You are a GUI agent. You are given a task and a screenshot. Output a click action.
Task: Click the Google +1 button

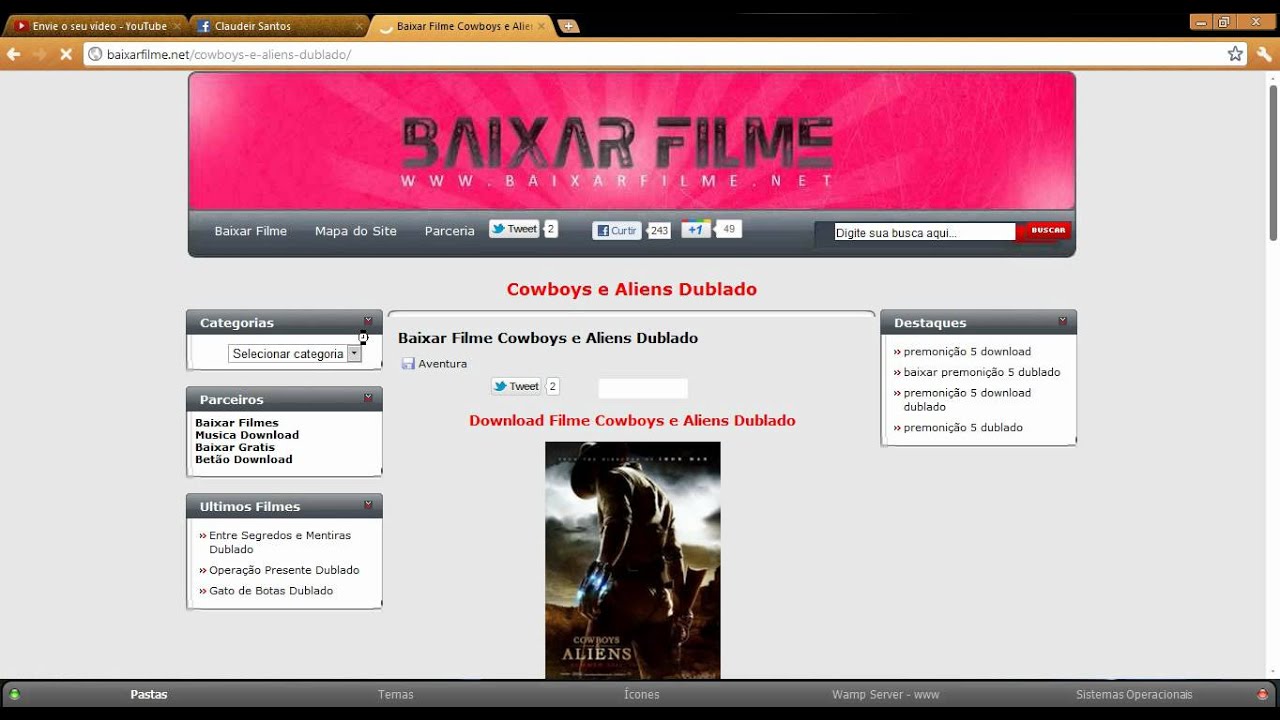point(696,229)
